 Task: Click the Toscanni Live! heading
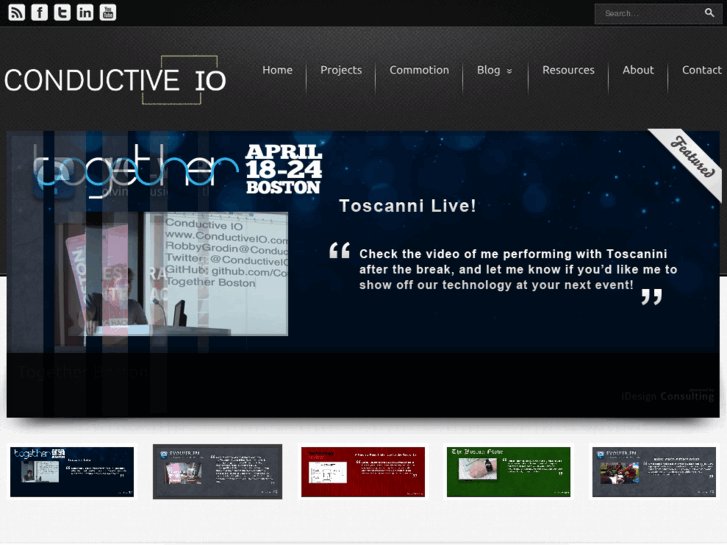[x=408, y=206]
